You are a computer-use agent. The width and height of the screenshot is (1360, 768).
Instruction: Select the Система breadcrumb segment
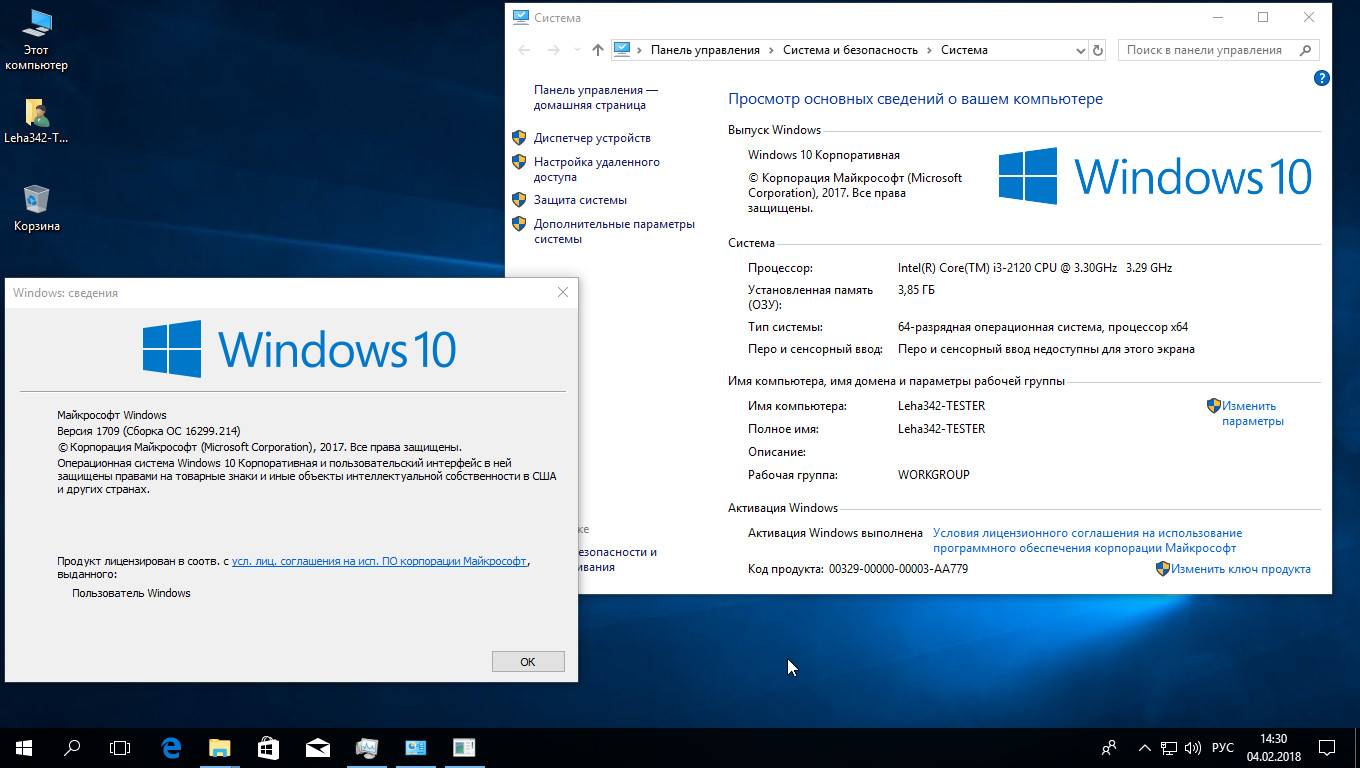pos(964,50)
